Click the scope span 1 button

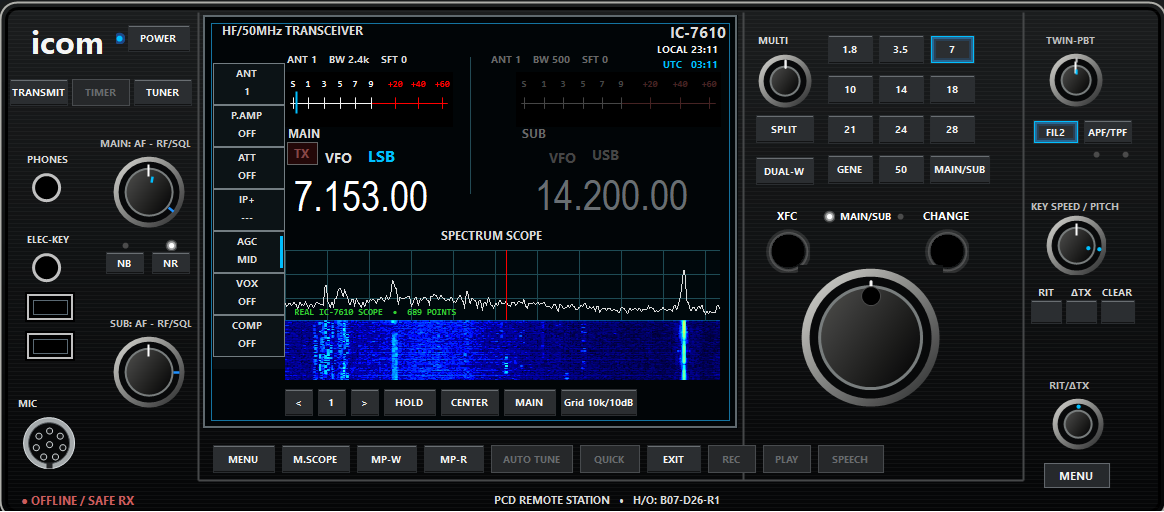[332, 403]
